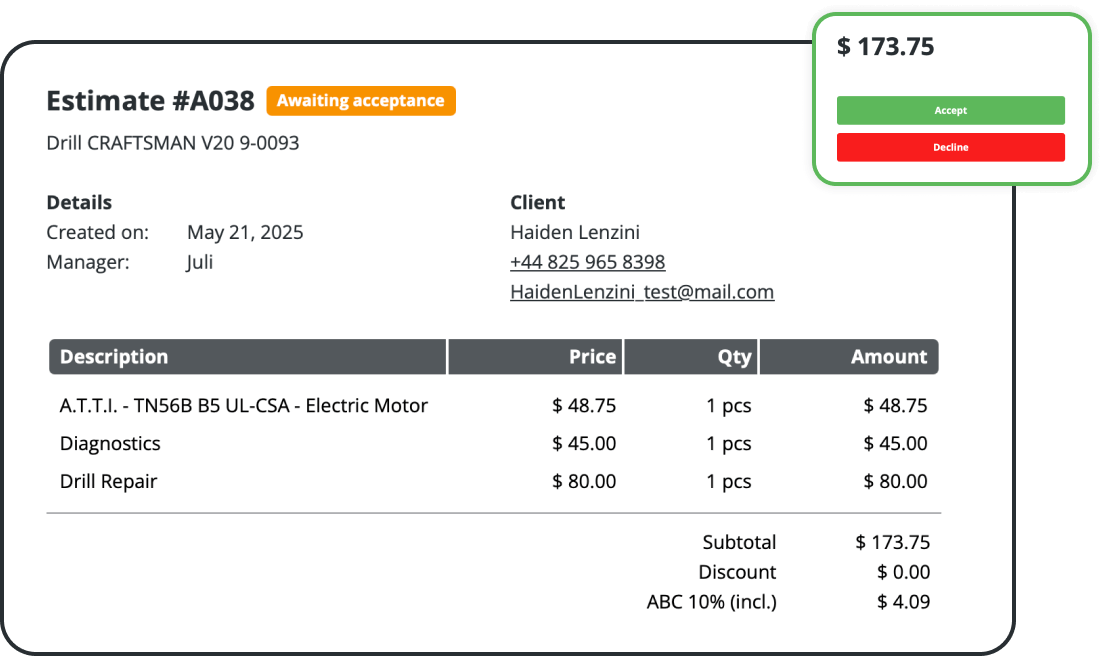Click the Drill Repair line item

coord(108,481)
